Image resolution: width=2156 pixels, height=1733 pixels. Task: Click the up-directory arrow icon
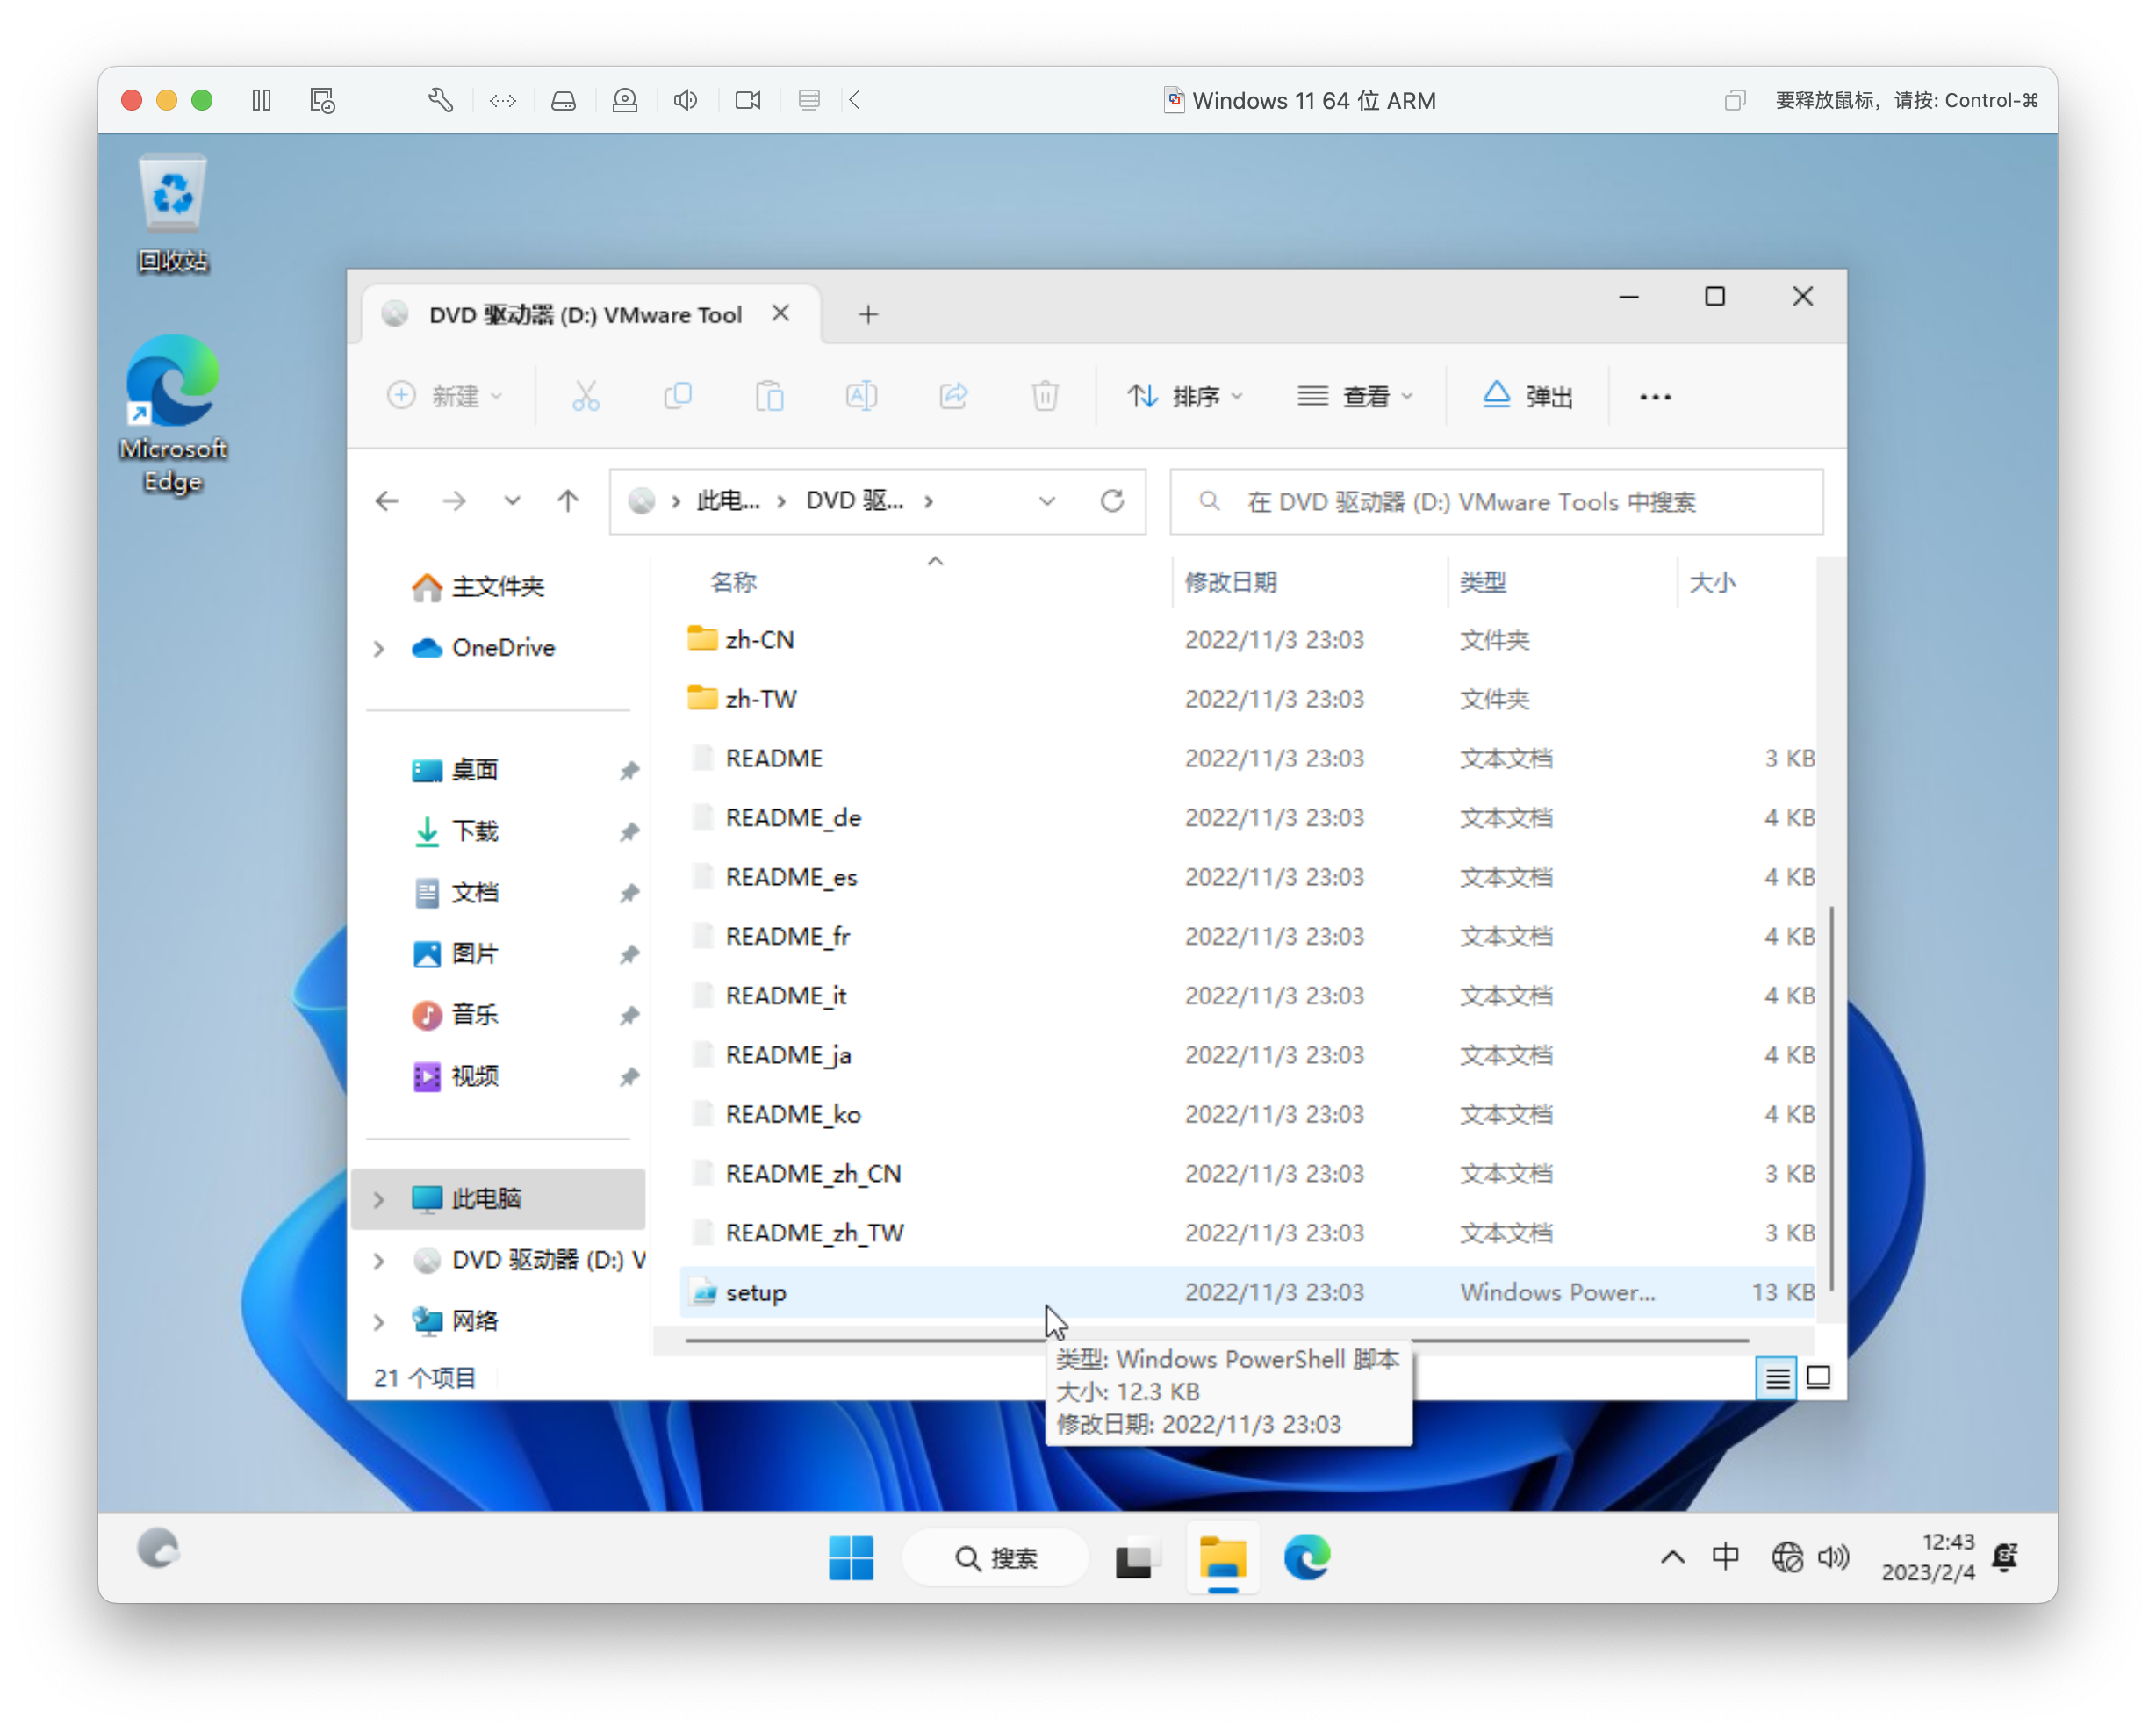(568, 501)
